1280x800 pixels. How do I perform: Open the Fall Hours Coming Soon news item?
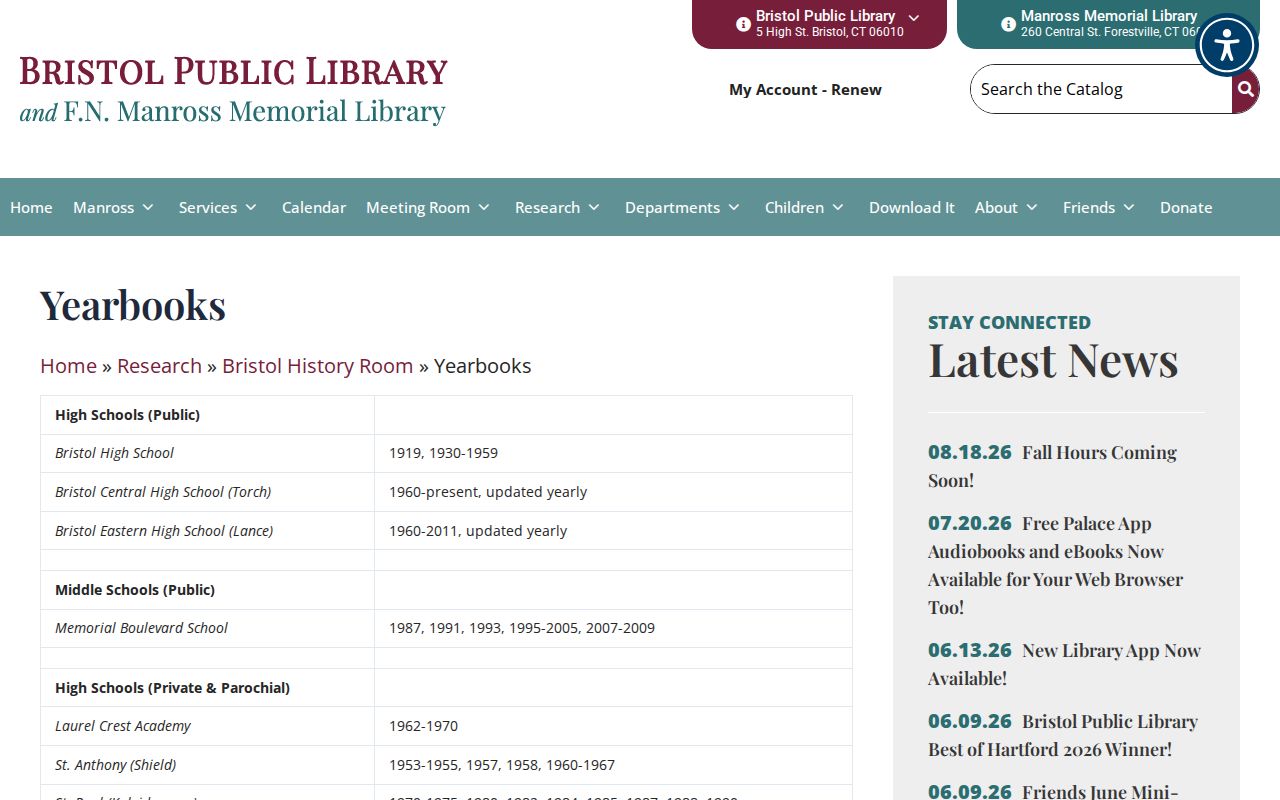1052,466
